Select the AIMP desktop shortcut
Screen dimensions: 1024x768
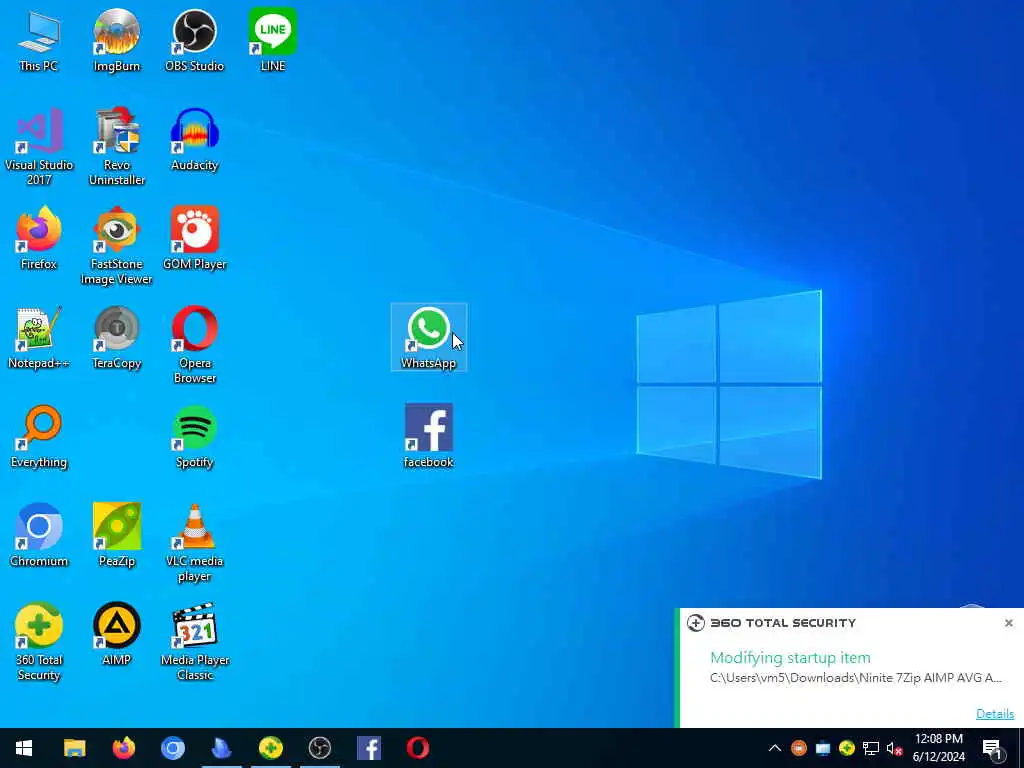click(x=116, y=635)
